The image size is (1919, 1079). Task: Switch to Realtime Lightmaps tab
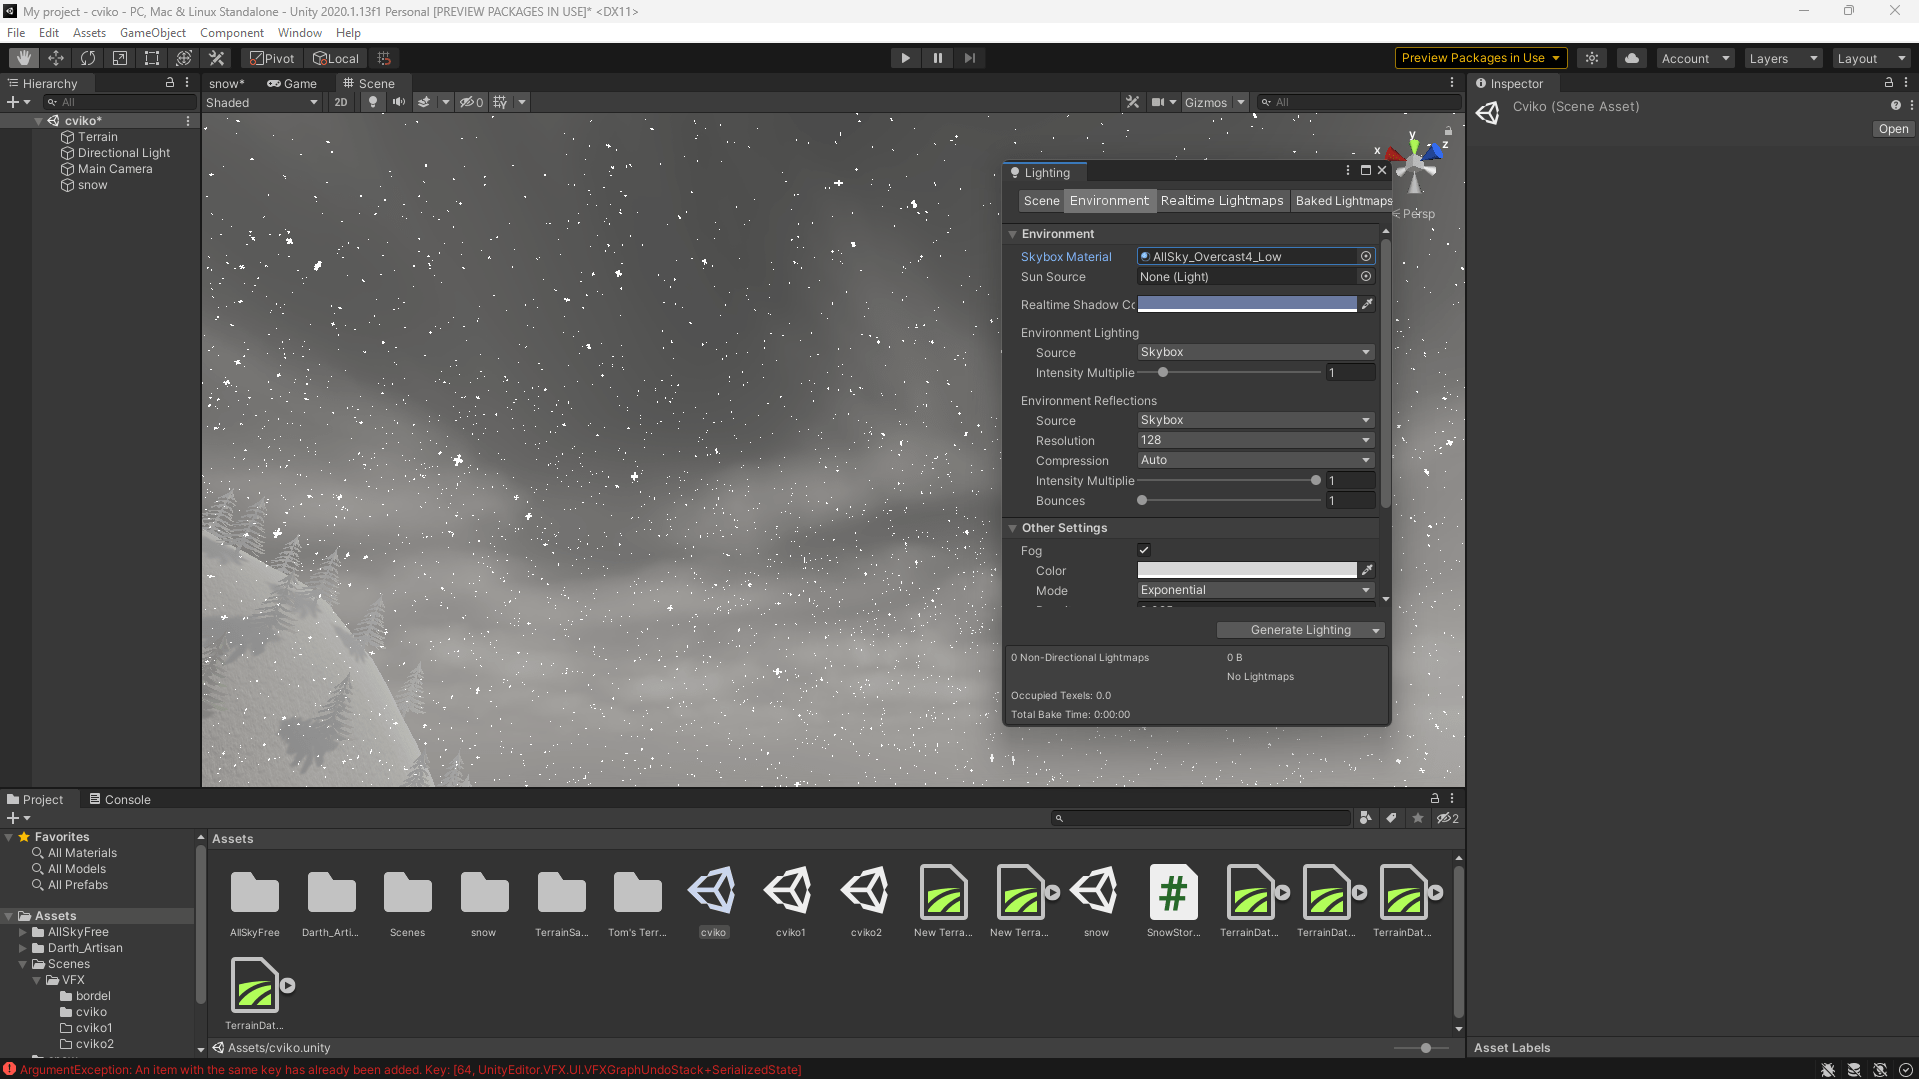click(x=1222, y=201)
